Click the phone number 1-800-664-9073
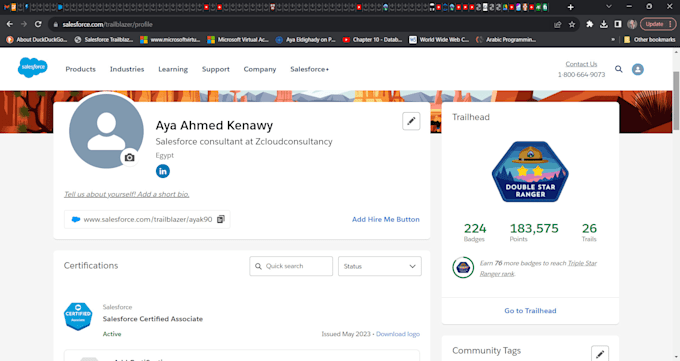This screenshot has height=361, width=680. pyautogui.click(x=581, y=75)
